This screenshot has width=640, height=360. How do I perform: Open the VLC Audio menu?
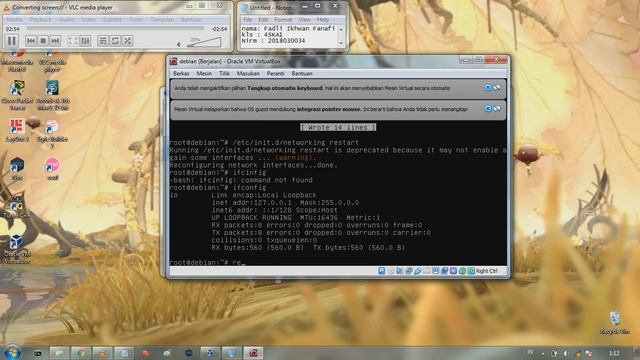coord(66,20)
